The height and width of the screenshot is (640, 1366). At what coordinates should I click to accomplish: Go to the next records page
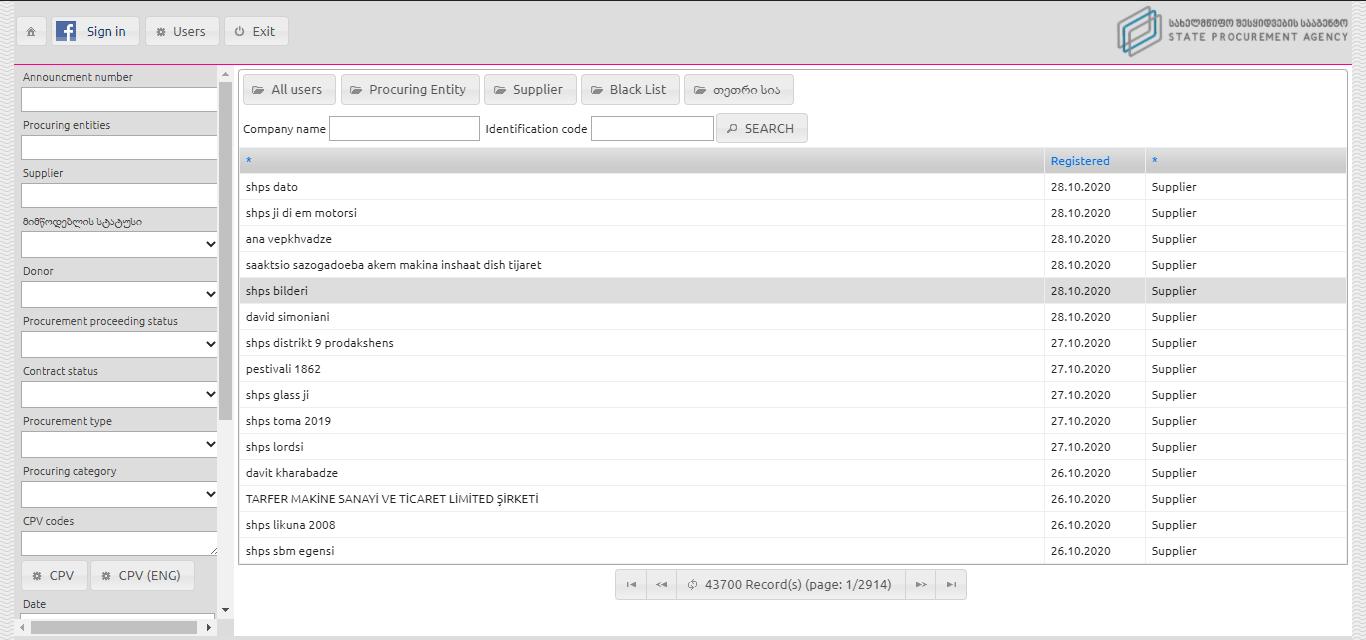pos(921,585)
